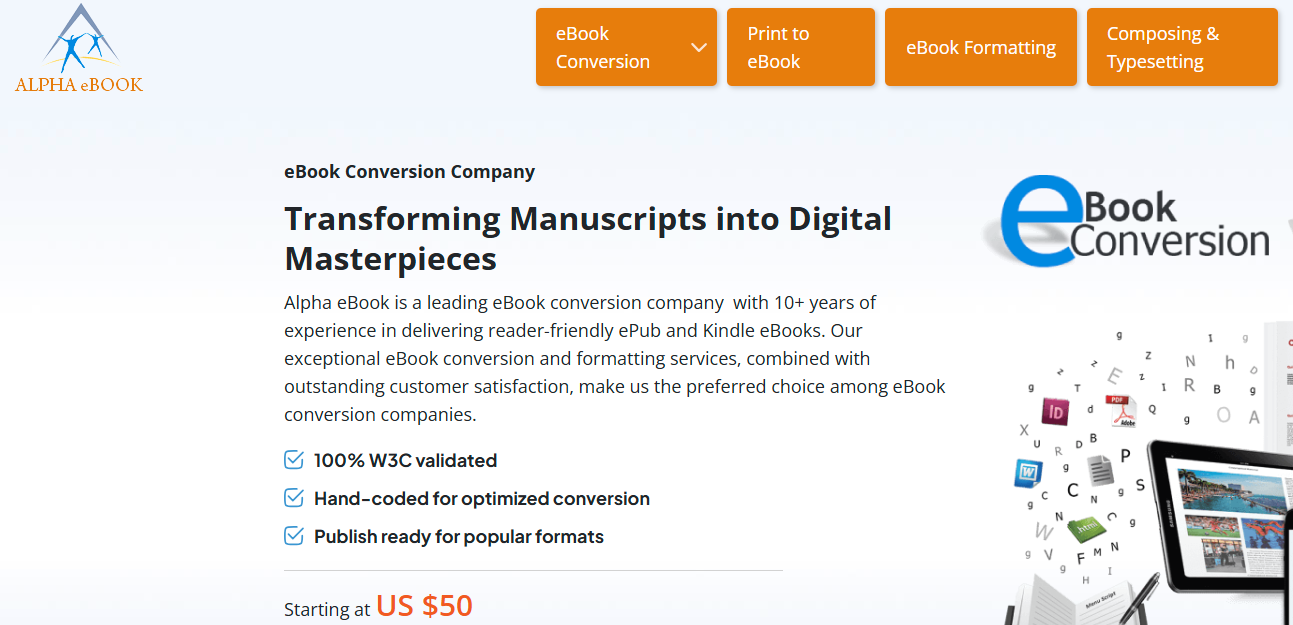The image size is (1293, 625).
Task: Click the US $50 price link
Action: (x=424, y=606)
